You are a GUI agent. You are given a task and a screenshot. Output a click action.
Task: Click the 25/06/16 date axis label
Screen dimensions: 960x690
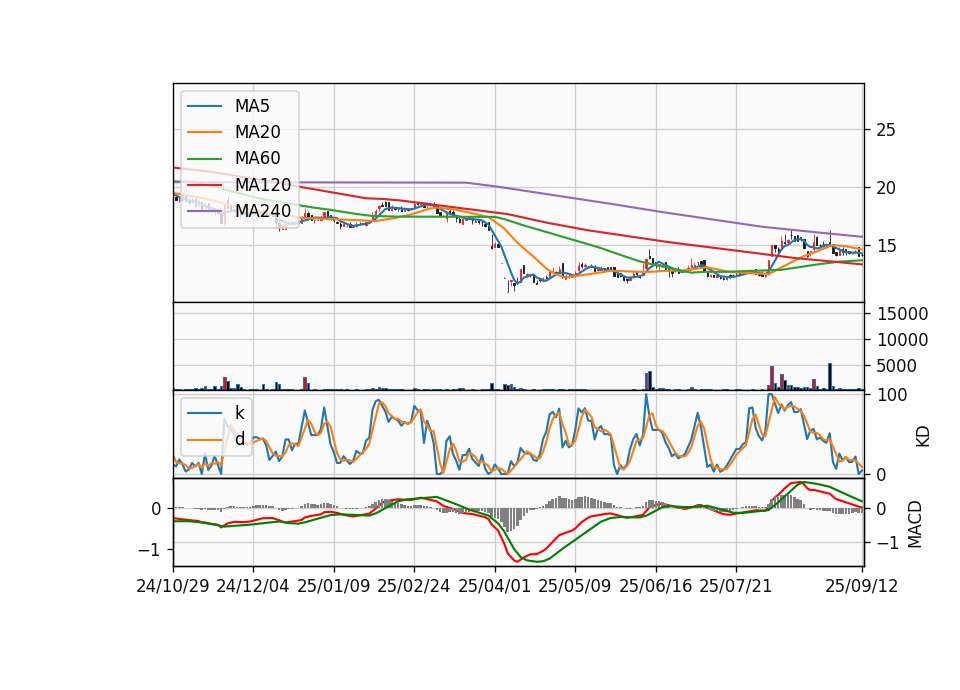click(656, 586)
